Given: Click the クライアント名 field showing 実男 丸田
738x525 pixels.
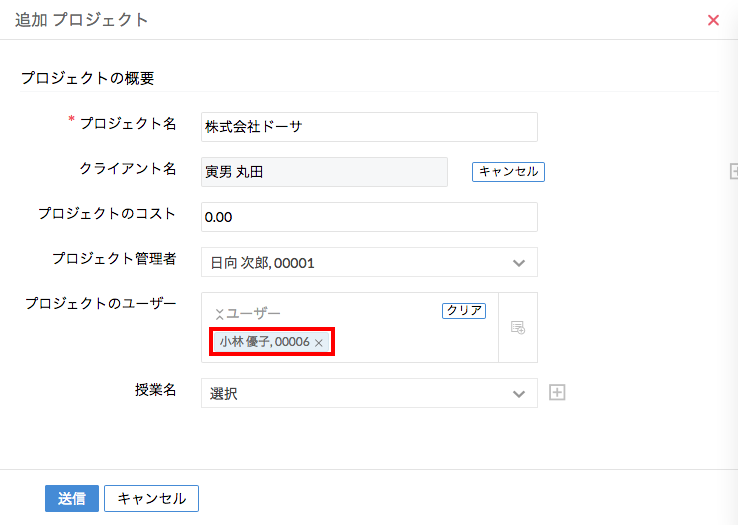Looking at the screenshot, I should coord(324,172).
